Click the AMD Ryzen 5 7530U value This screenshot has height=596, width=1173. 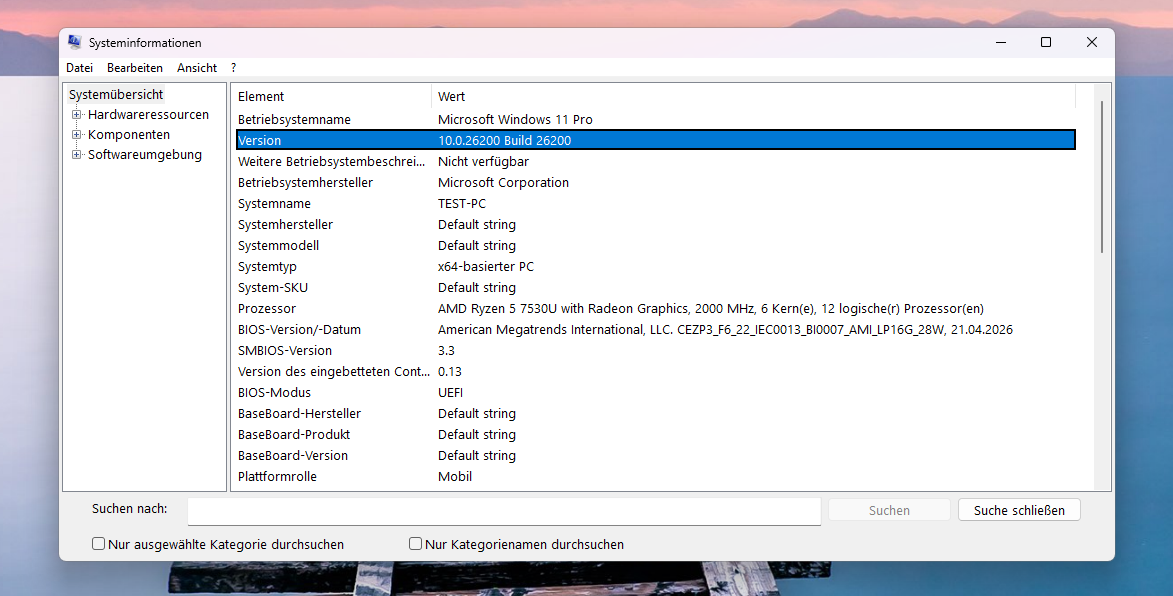click(x=711, y=308)
